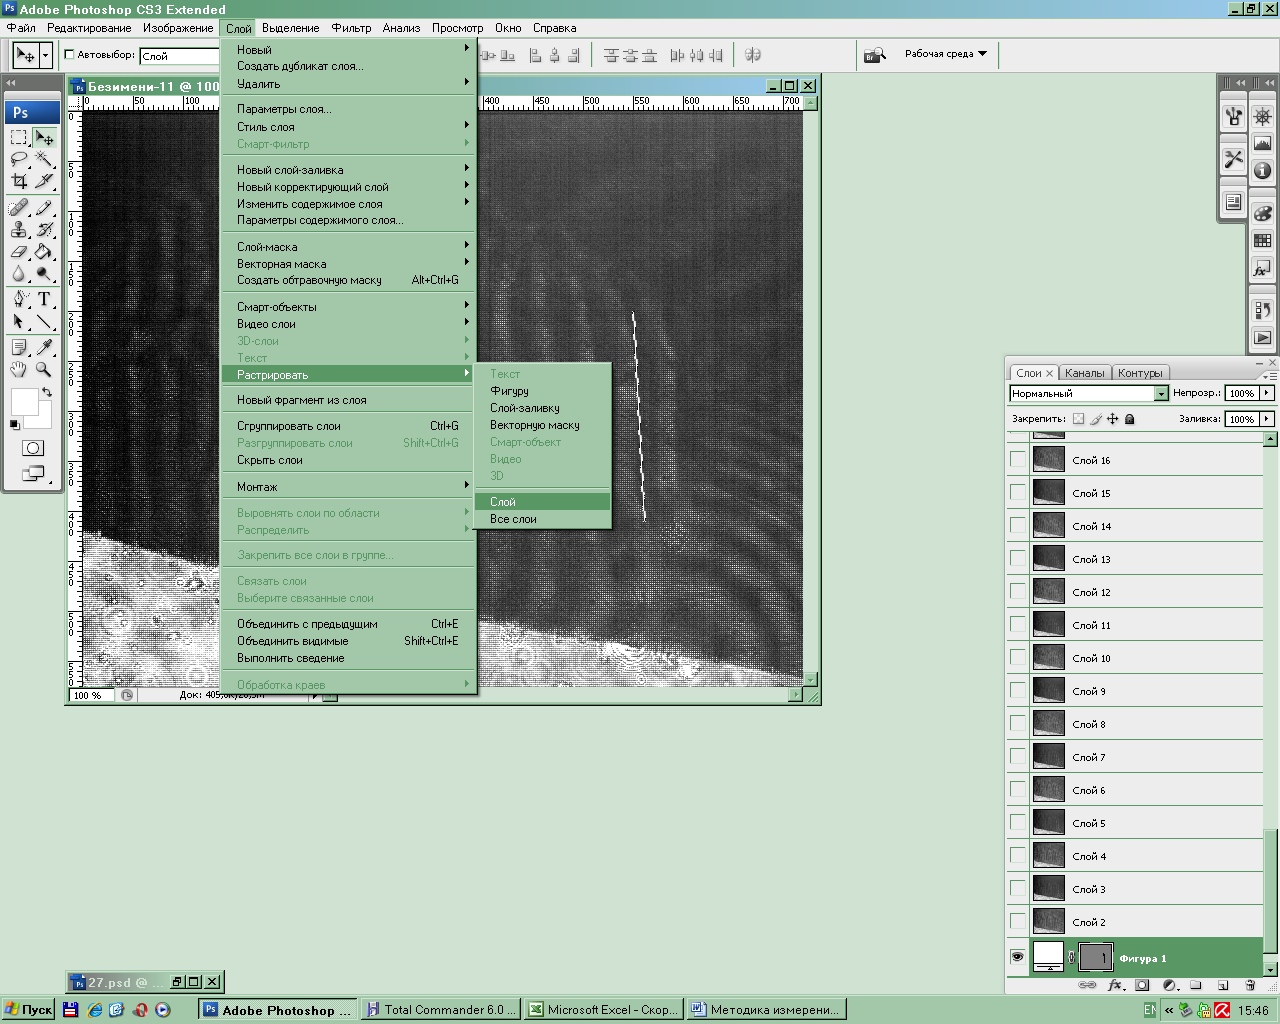The height and width of the screenshot is (1024, 1280).
Task: Switch to Total Commander taskbar button
Action: click(441, 1010)
